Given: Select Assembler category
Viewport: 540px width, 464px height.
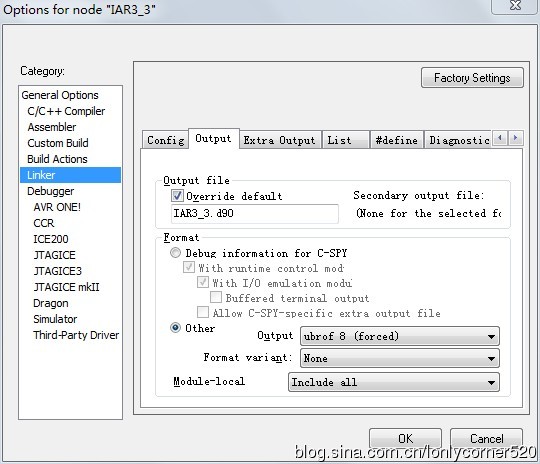Looking at the screenshot, I should pyautogui.click(x=52, y=127).
